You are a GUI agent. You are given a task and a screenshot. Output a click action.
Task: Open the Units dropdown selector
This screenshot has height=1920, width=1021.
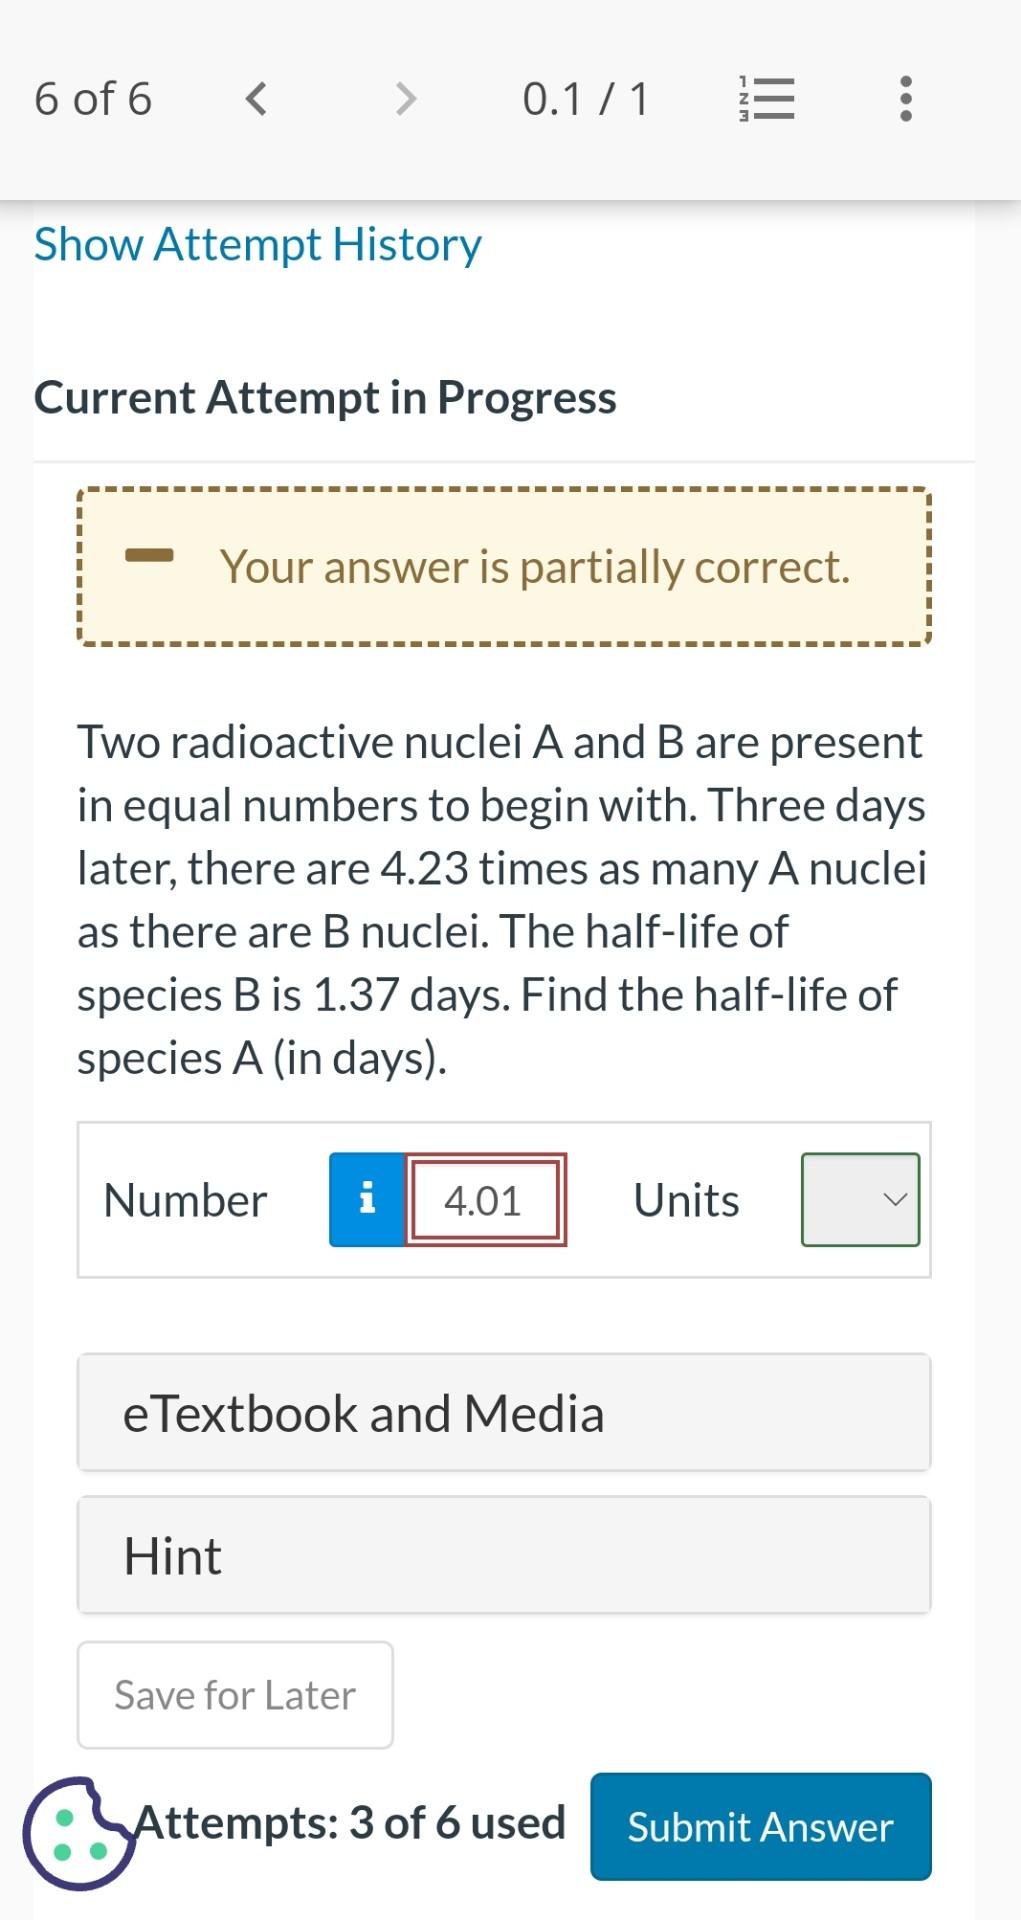[860, 1199]
